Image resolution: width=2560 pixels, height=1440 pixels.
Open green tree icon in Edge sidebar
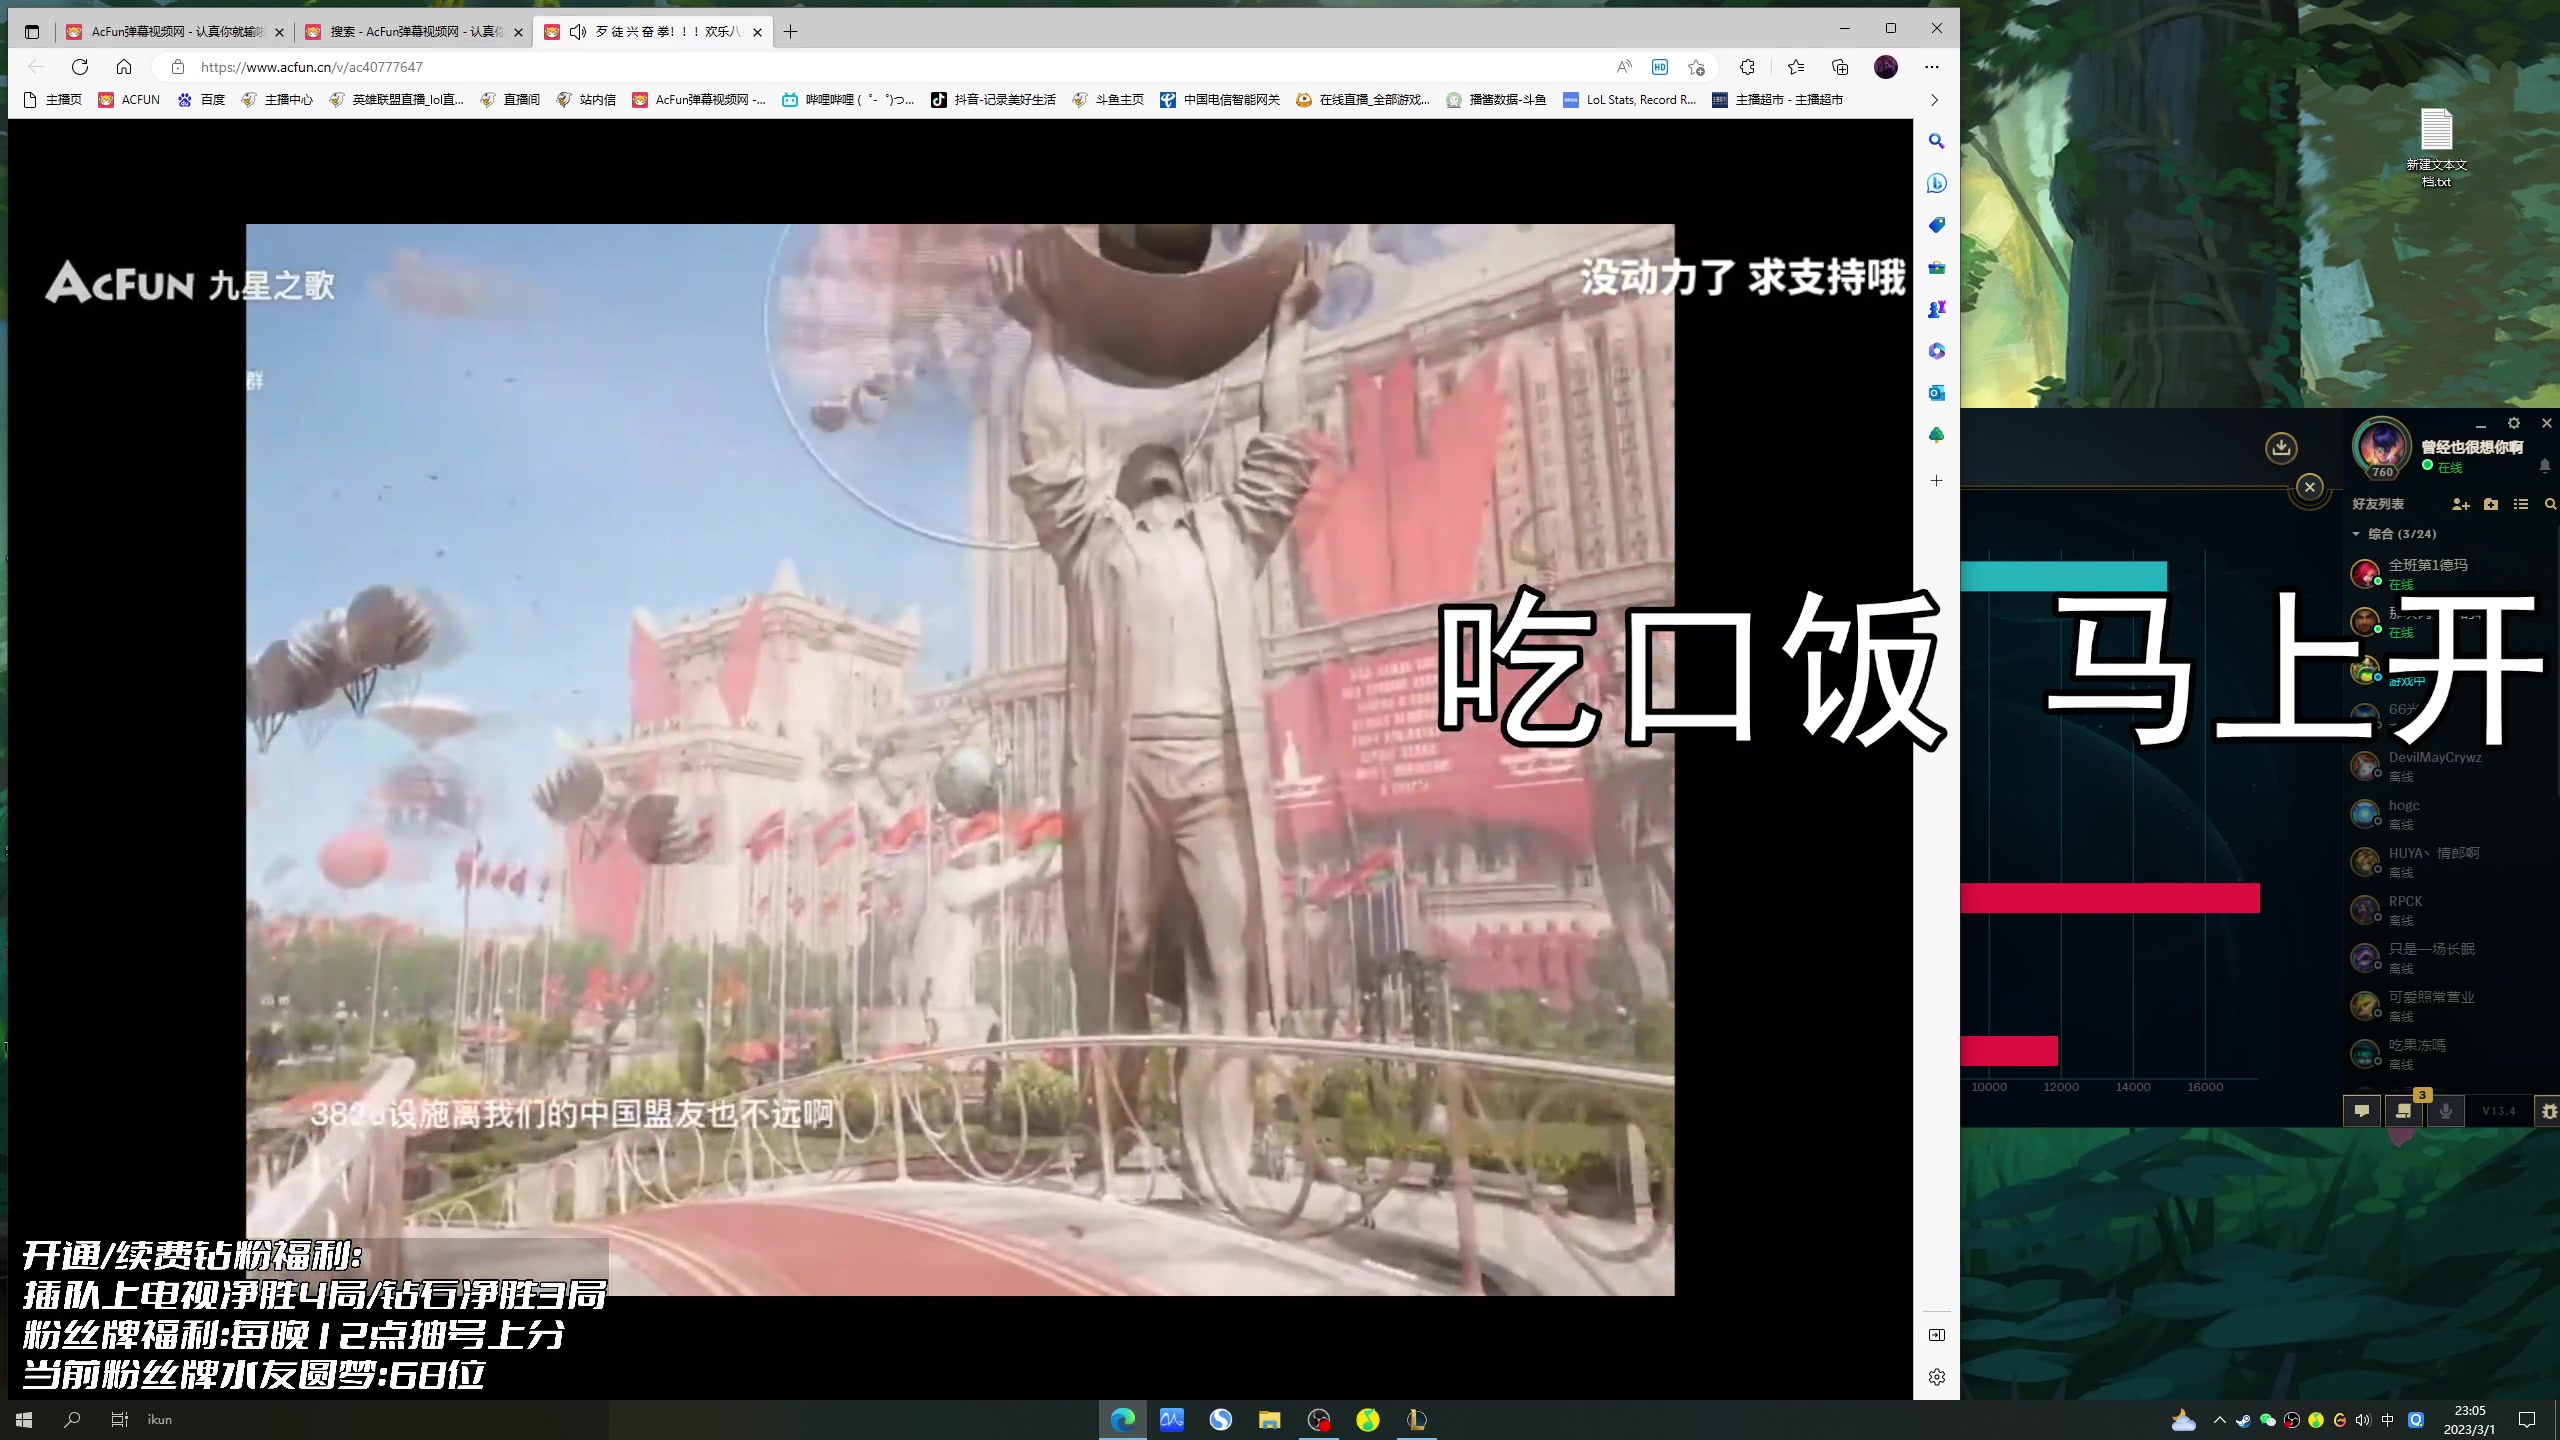[x=1936, y=435]
